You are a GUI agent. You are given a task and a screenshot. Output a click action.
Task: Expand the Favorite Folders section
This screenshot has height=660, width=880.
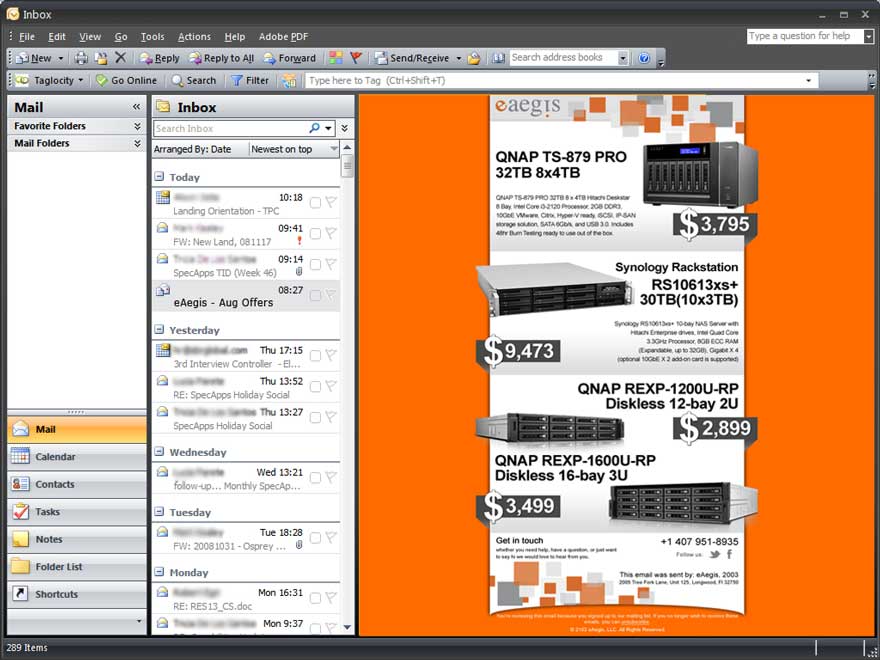137,126
